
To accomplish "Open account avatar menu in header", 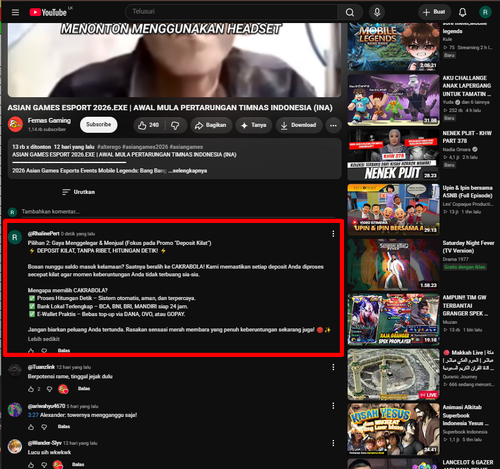I will [485, 12].
